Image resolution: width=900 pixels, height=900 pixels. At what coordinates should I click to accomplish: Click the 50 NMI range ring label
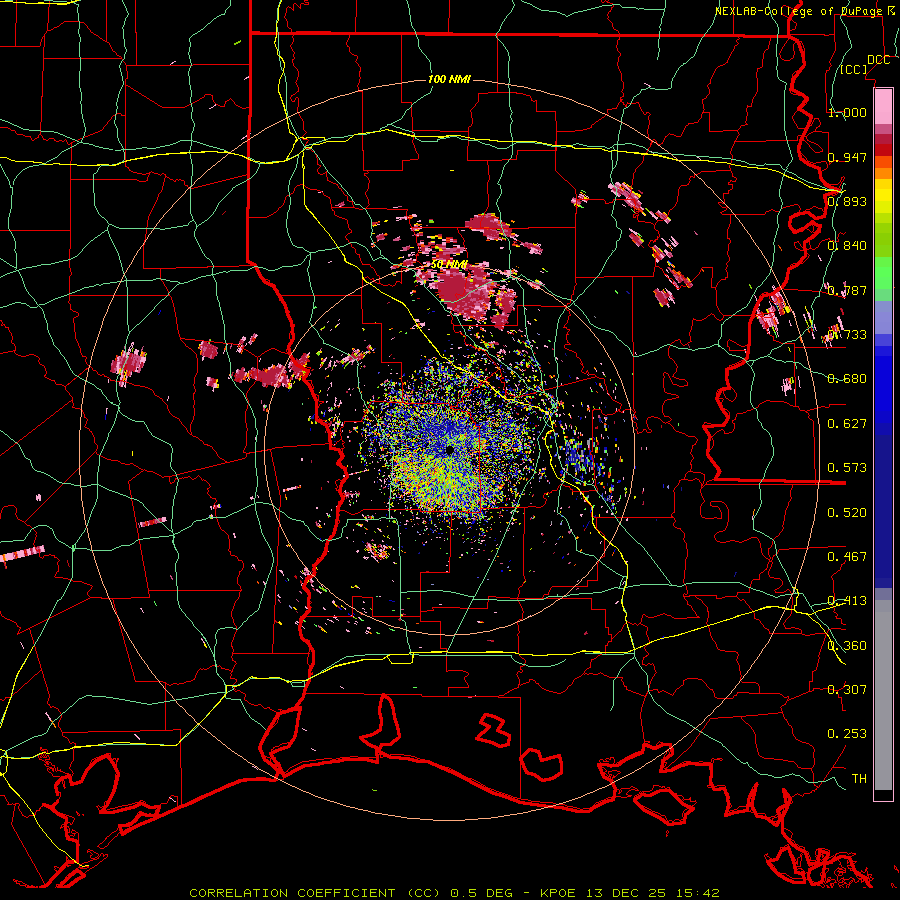[x=449, y=265]
